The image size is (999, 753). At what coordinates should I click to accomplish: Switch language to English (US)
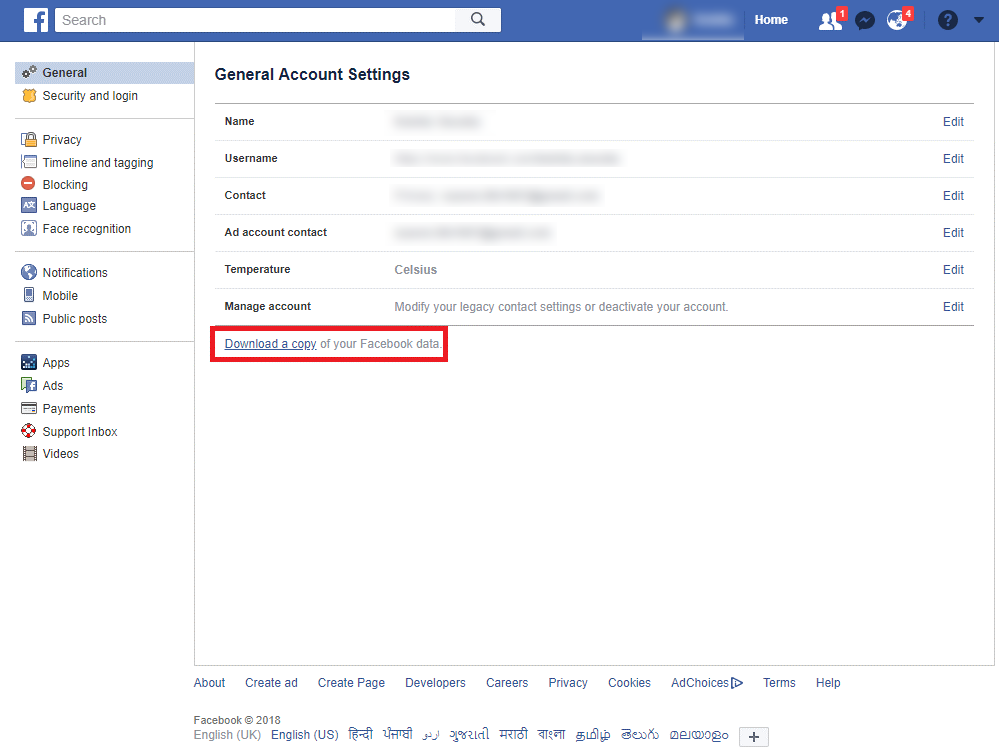coord(305,735)
